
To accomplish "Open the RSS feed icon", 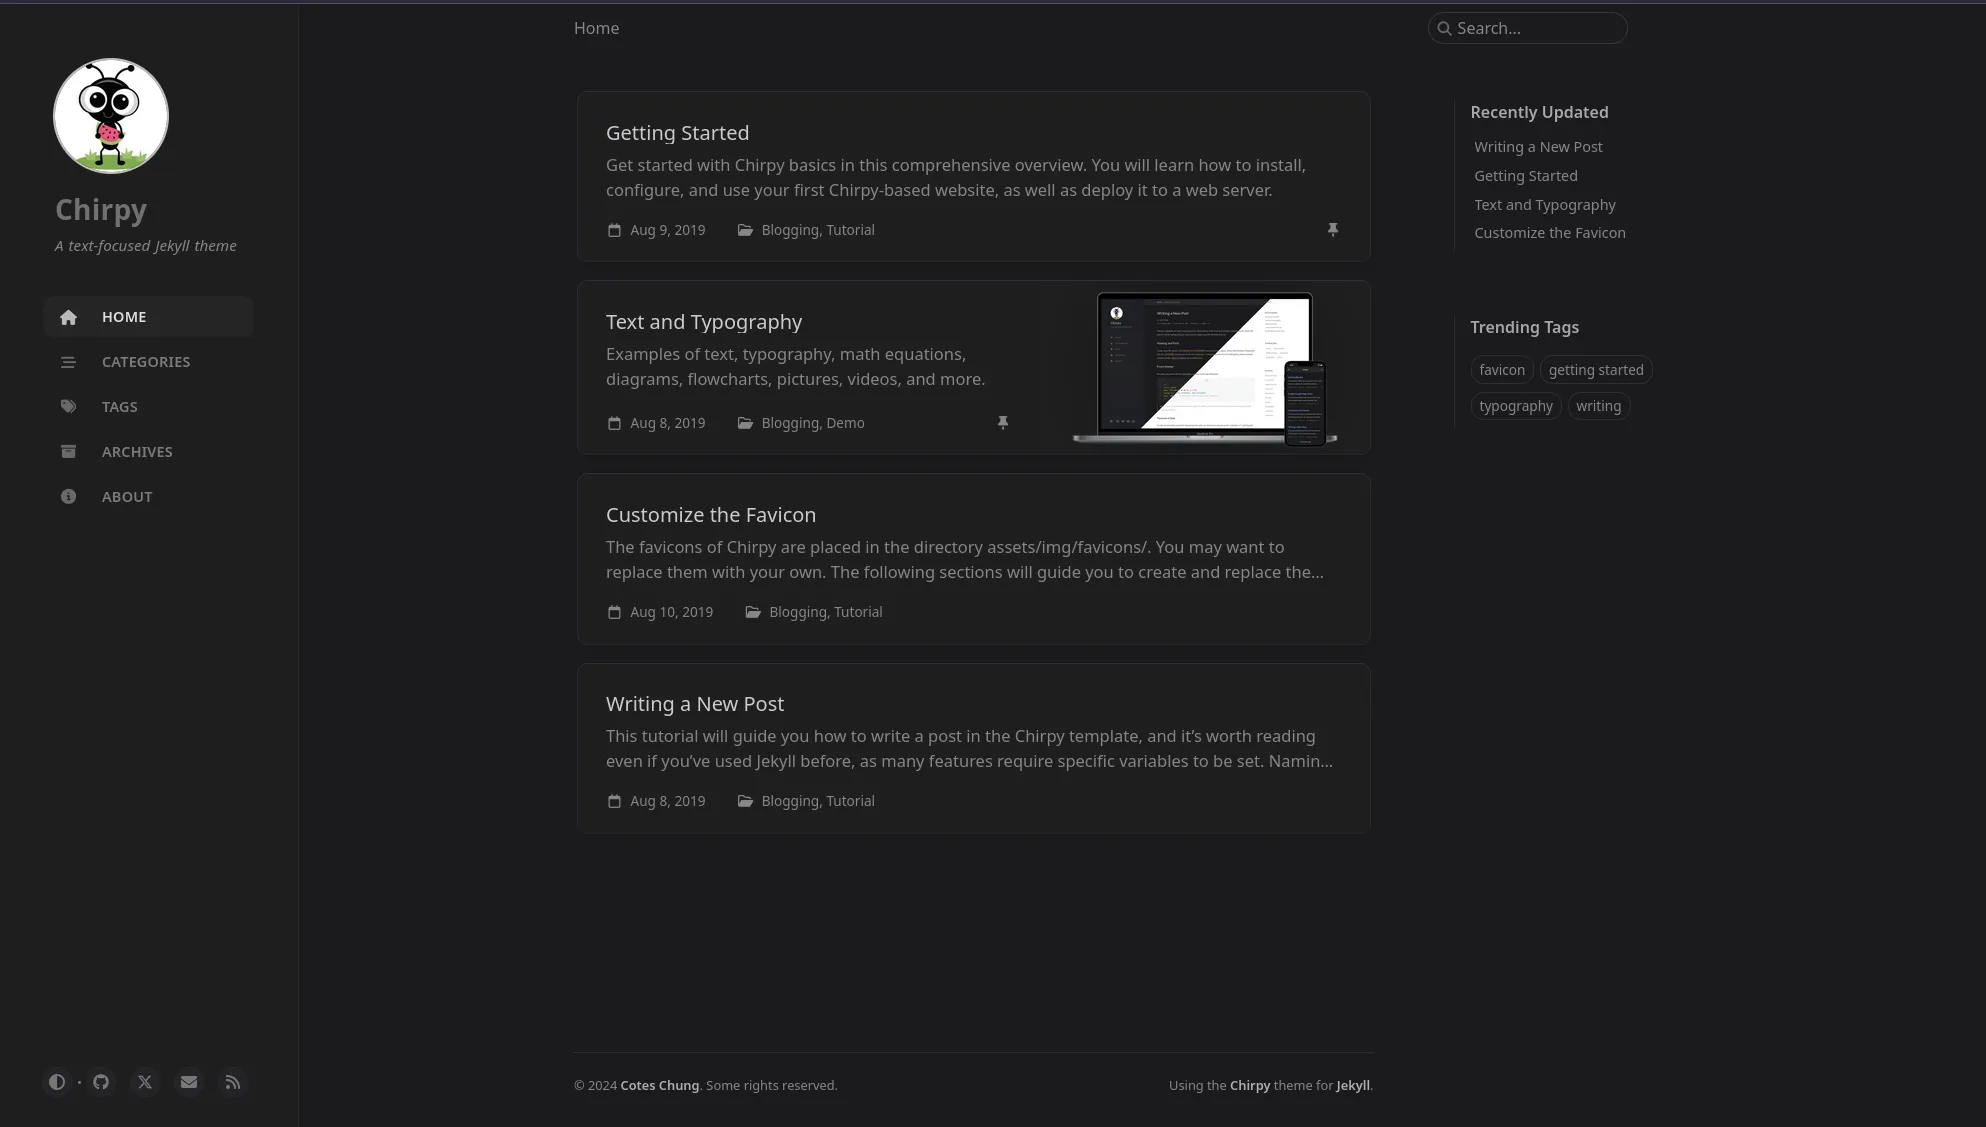I will click(x=233, y=1082).
